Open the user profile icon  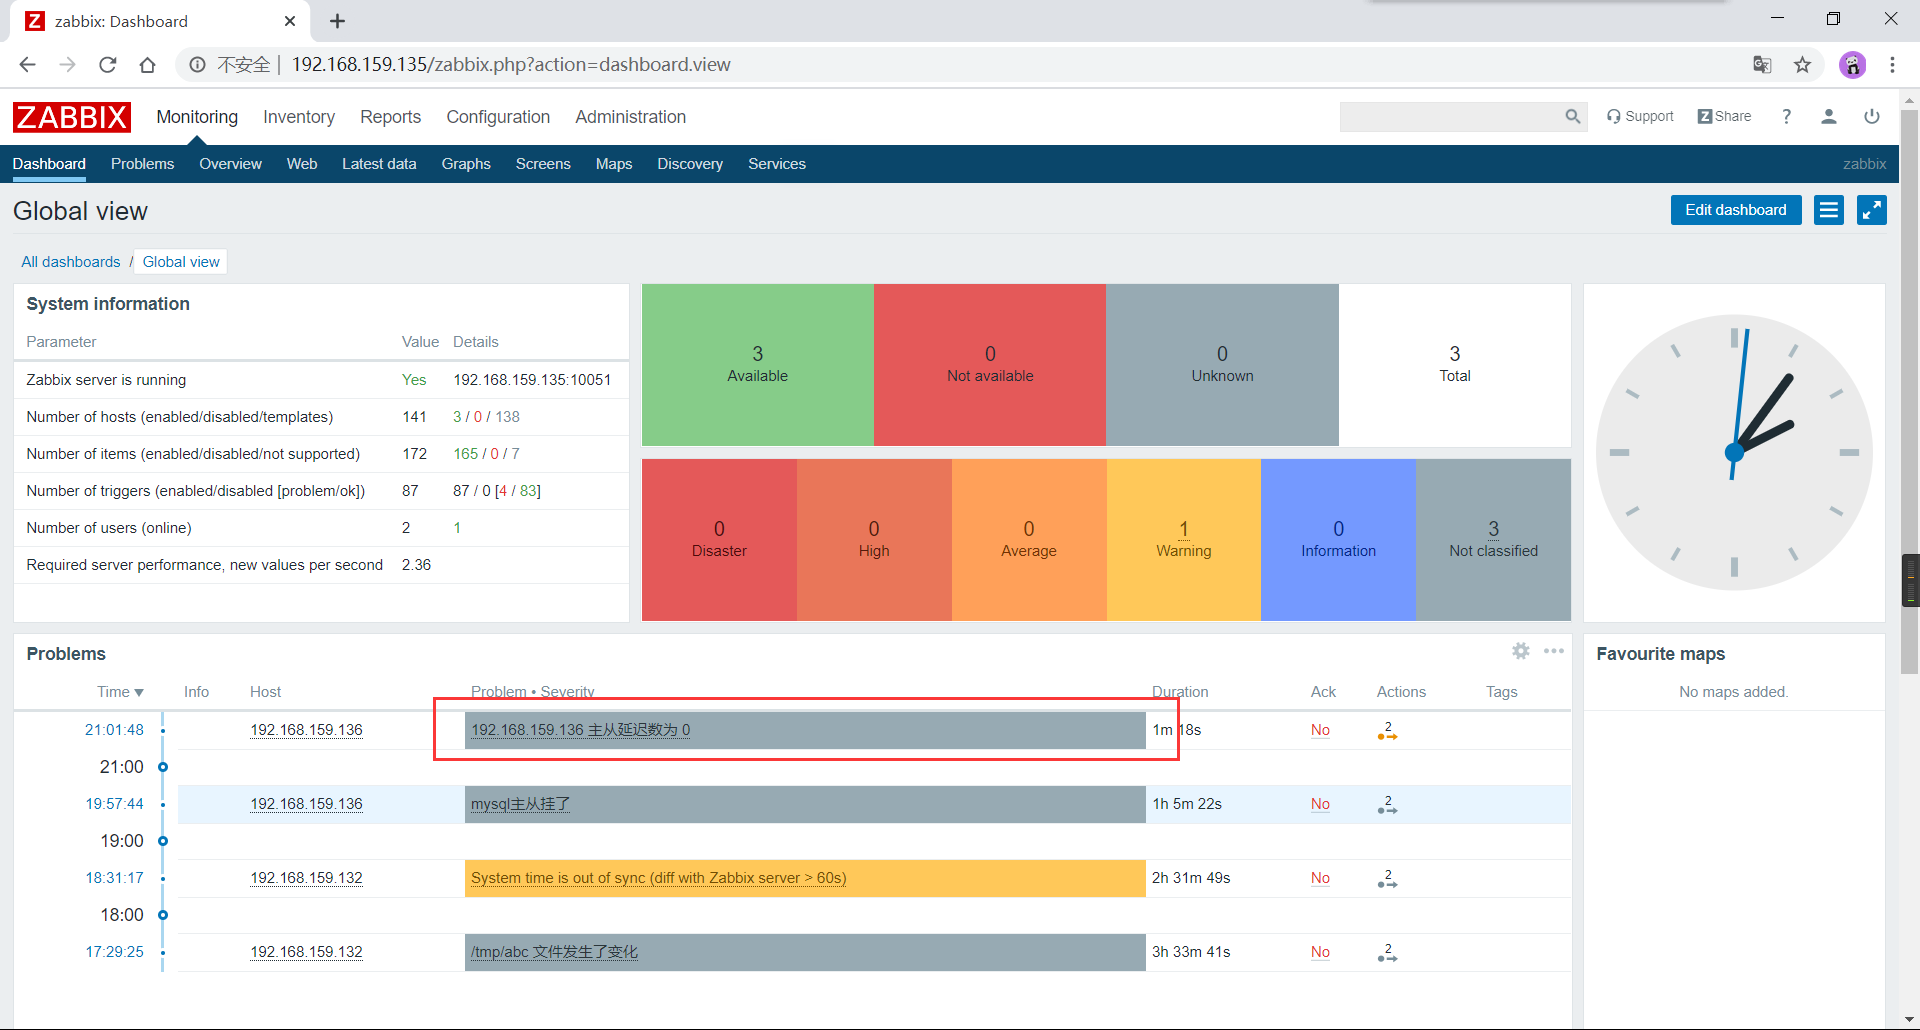coord(1829,117)
